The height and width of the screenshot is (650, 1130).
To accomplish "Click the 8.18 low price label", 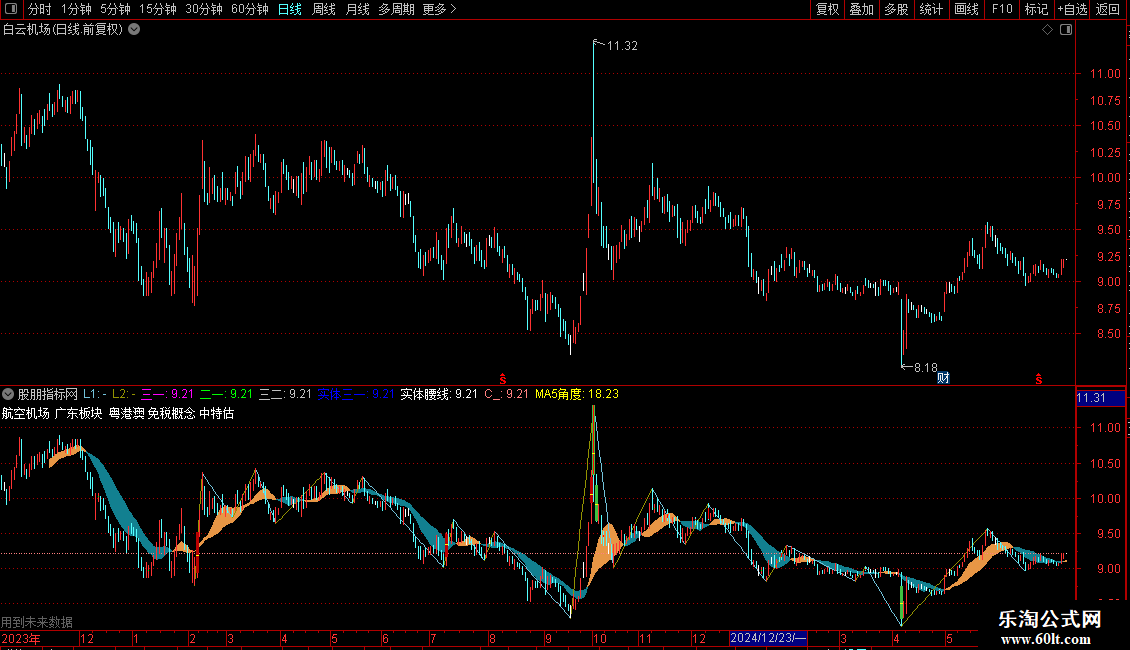I will (925, 368).
